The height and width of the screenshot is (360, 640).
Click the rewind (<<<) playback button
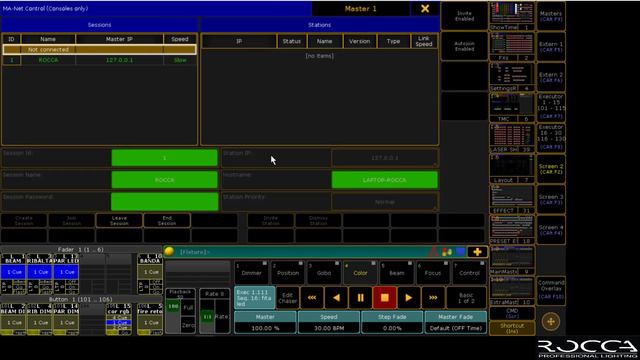pyautogui.click(x=312, y=298)
